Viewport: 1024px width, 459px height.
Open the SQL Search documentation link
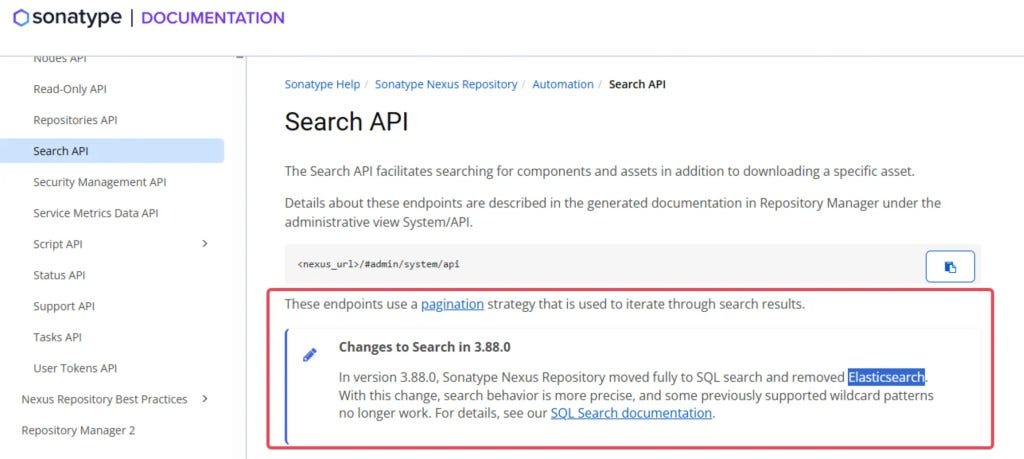[x=631, y=413]
